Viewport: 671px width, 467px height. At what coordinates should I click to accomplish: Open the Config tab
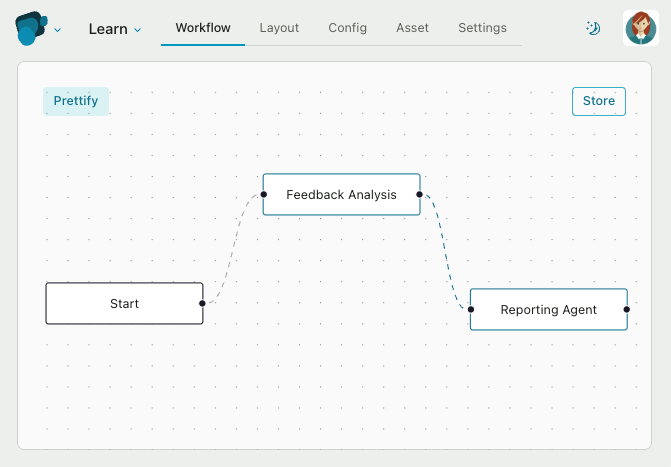(347, 28)
